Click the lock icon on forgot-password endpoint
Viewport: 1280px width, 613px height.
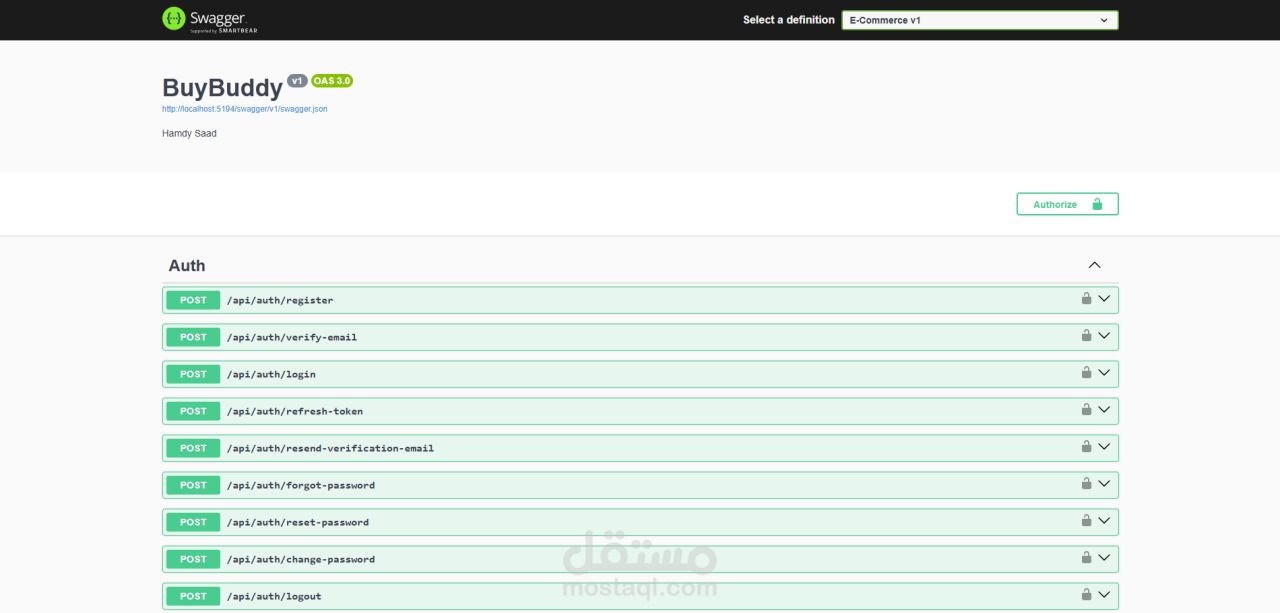pyautogui.click(x=1086, y=483)
